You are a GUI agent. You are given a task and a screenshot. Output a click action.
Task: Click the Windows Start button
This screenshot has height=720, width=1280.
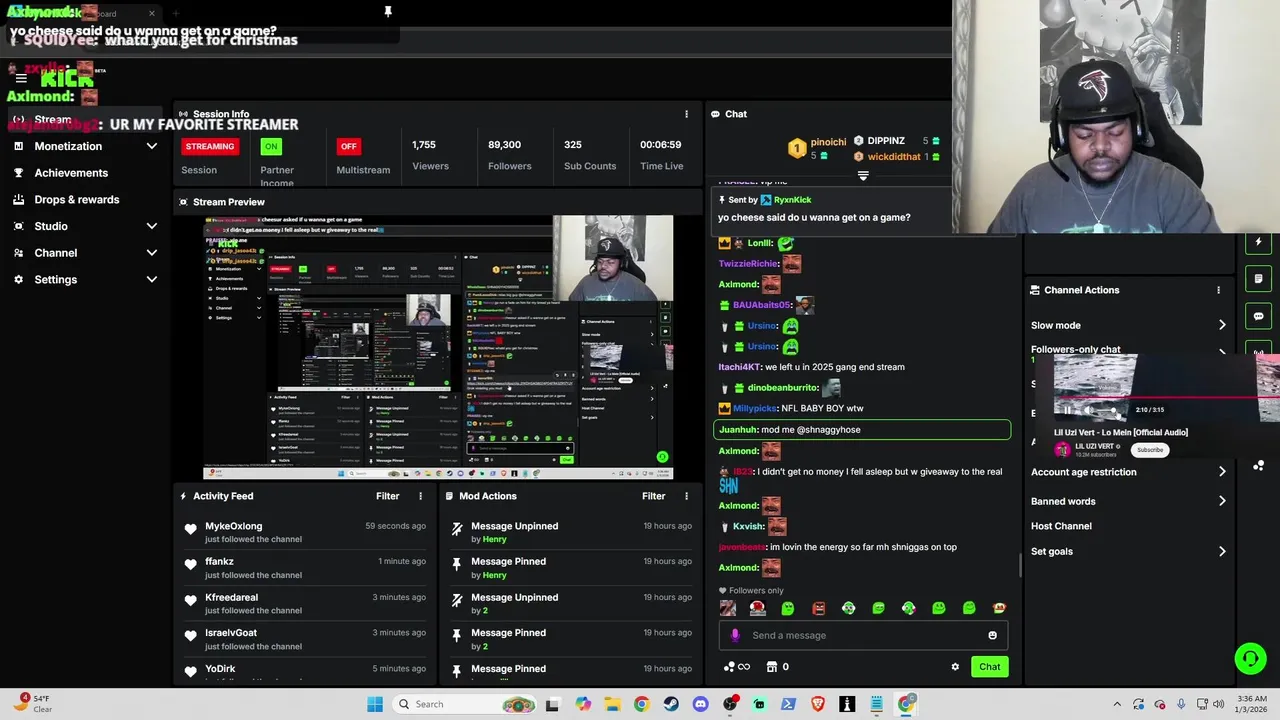click(375, 704)
